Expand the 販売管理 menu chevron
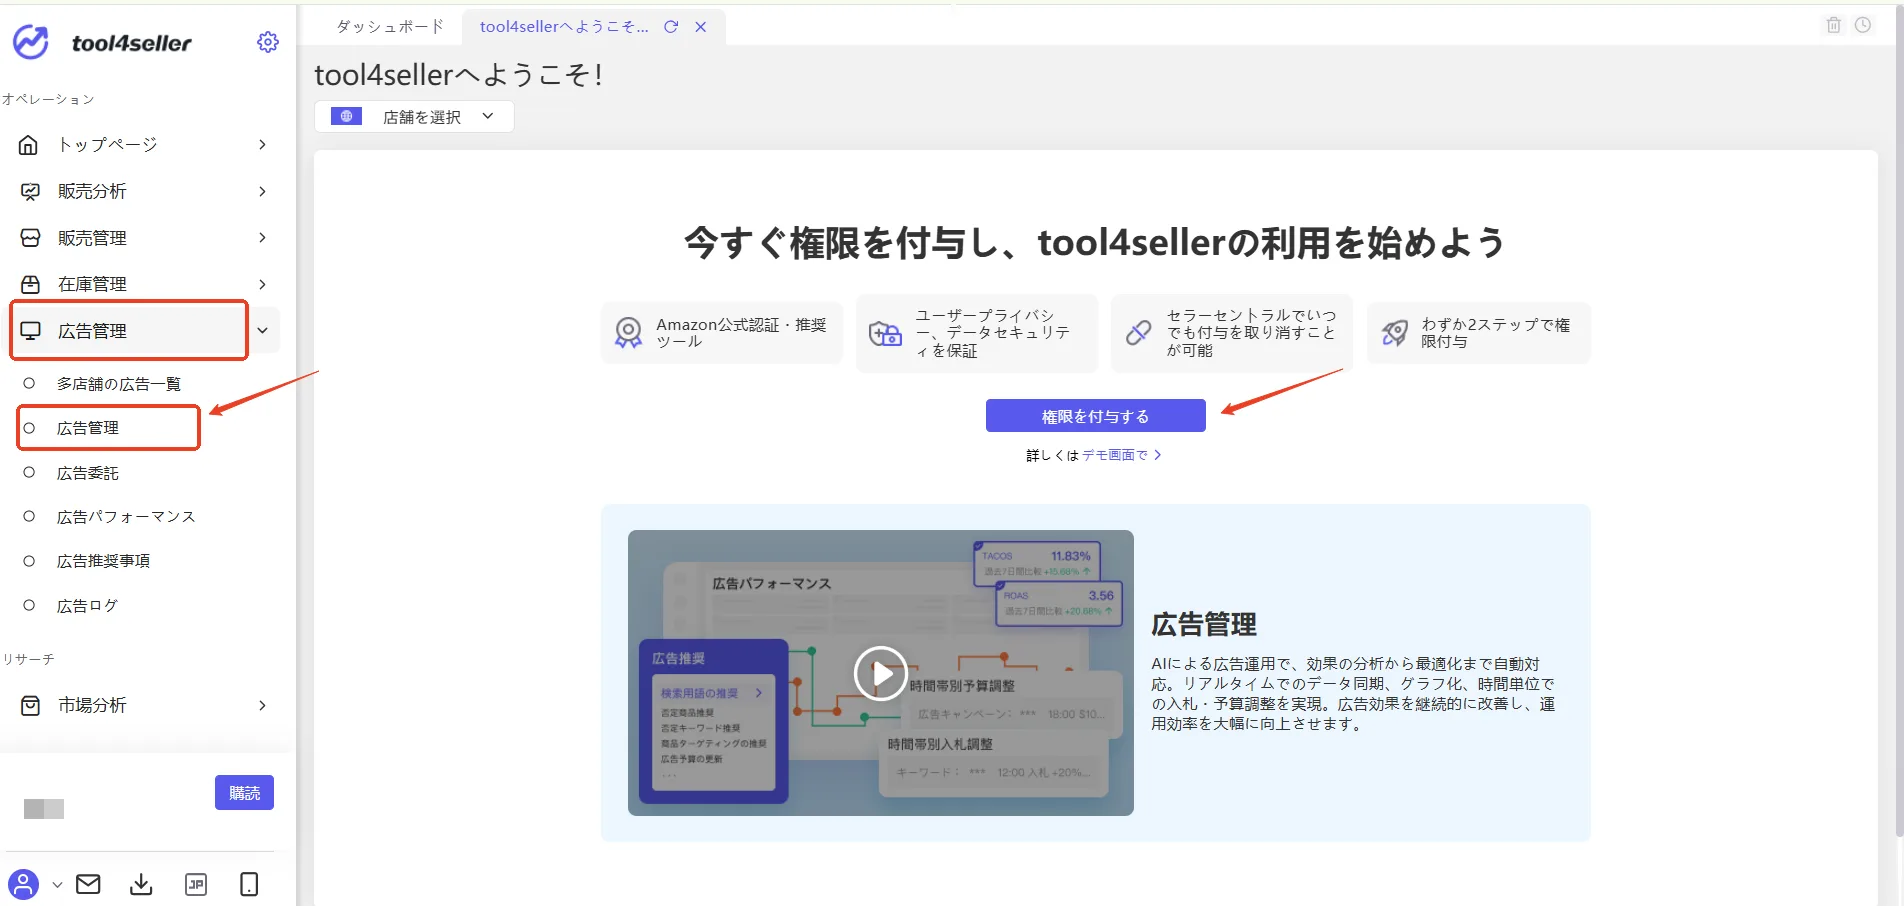The image size is (1904, 906). click(x=262, y=238)
